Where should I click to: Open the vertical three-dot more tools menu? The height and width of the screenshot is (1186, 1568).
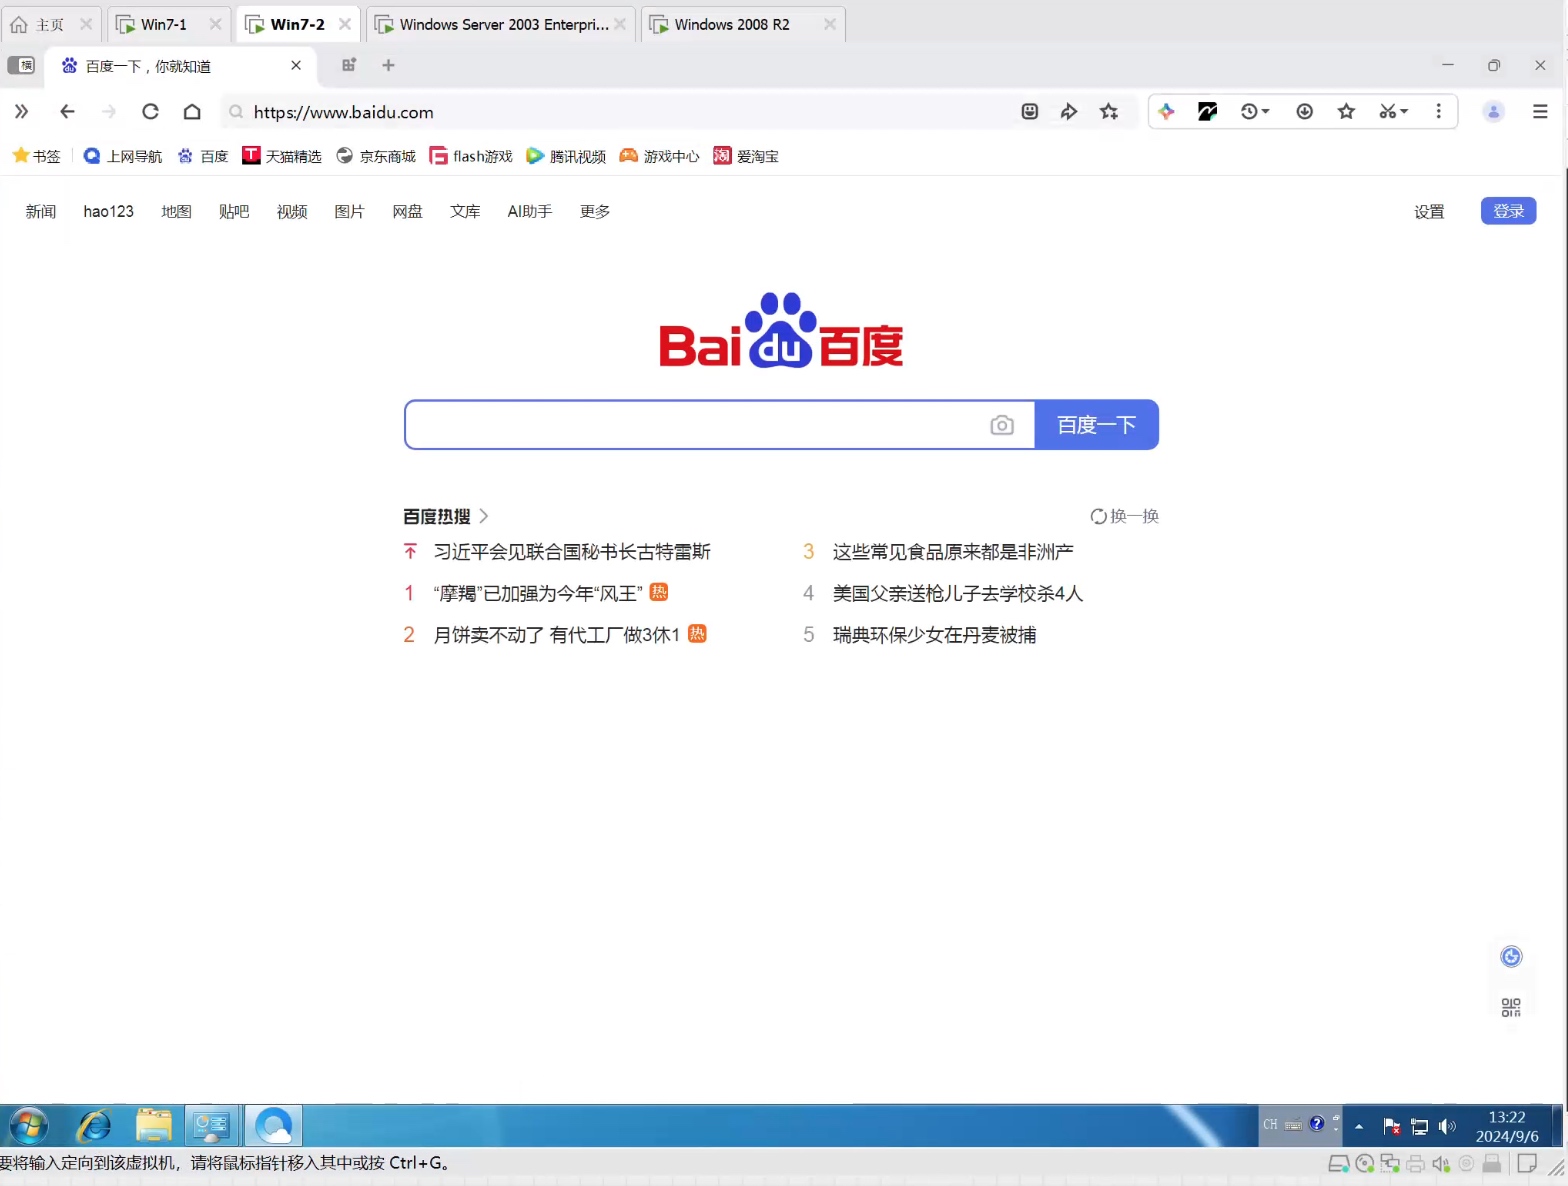[x=1439, y=112]
